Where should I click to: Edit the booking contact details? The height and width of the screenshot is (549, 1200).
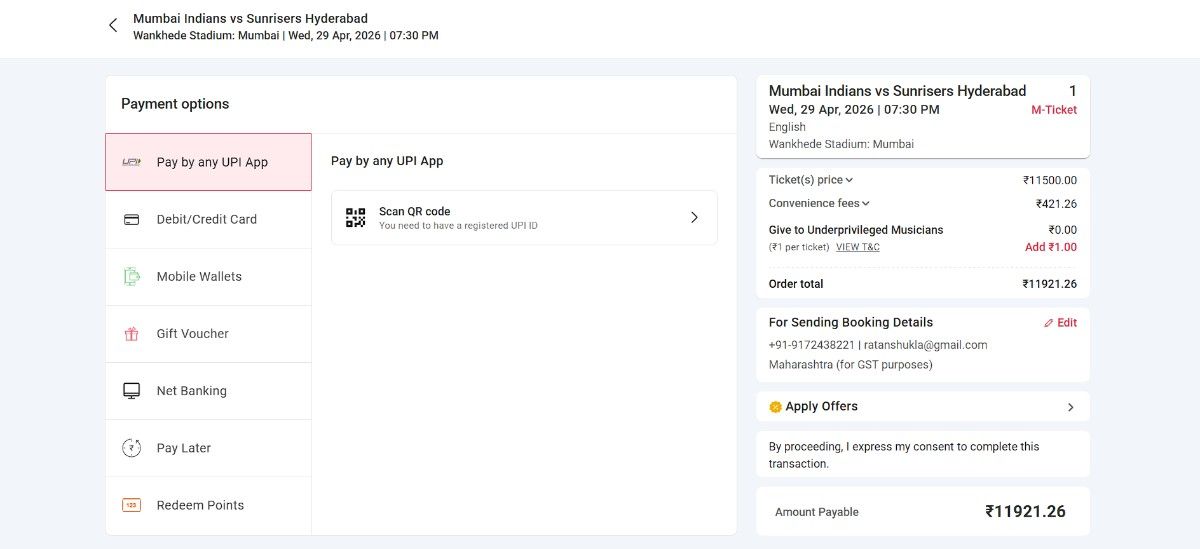point(1060,323)
